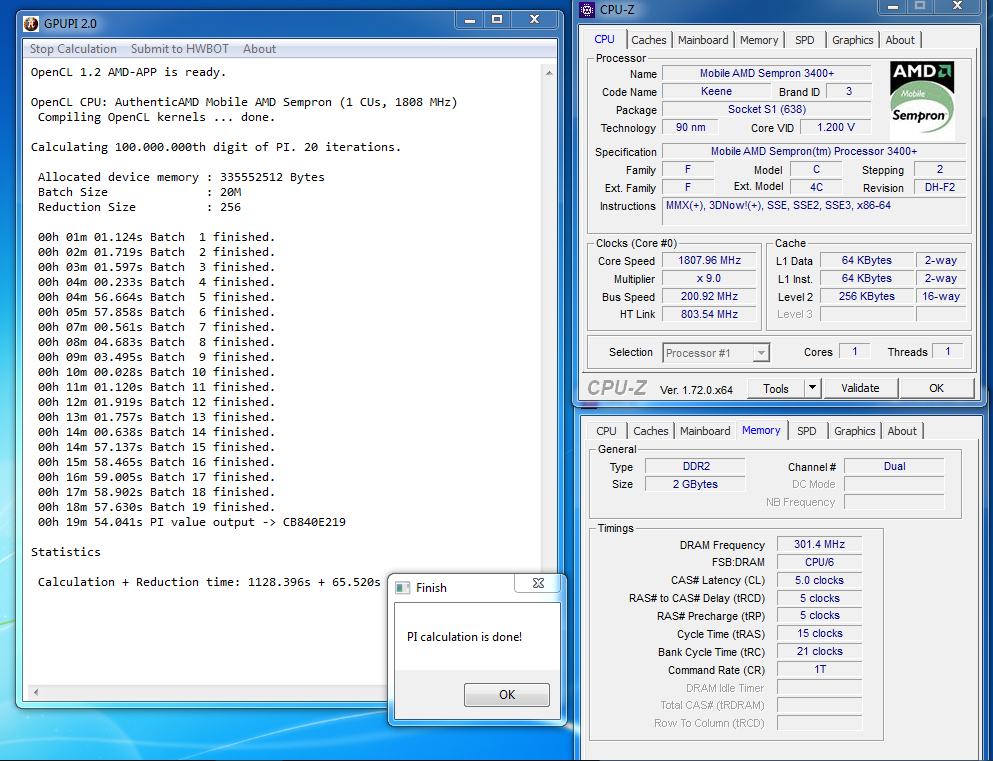Click the Instructions field text
Viewport: 993px width, 761px height.
pos(814,211)
